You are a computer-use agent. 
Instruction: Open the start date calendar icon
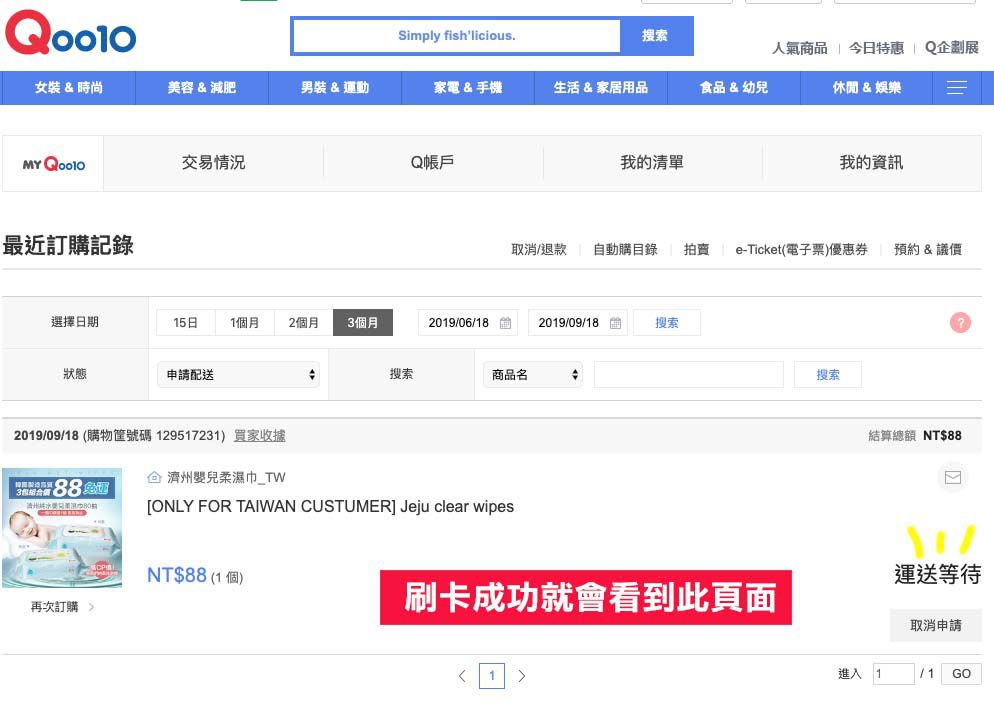click(x=505, y=323)
